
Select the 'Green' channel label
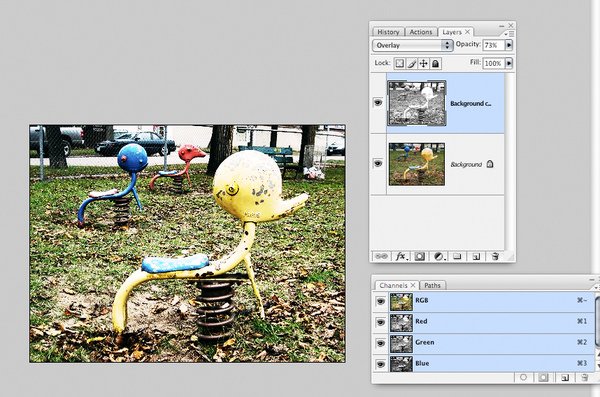tap(425, 342)
